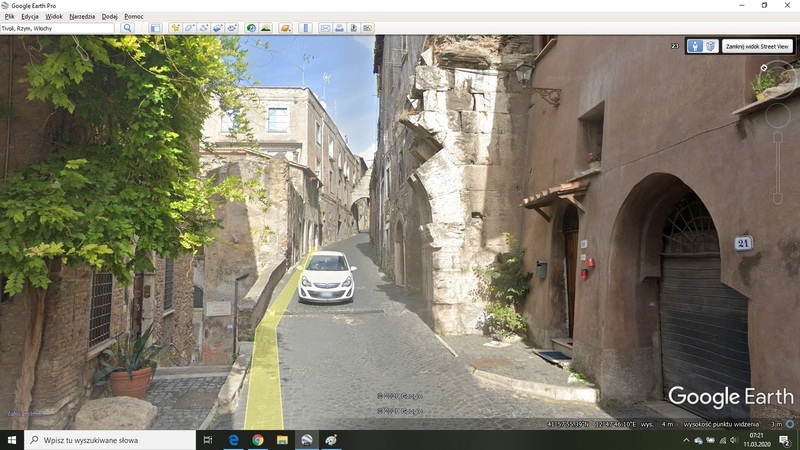
Task: Add a placemark with the pushpin icon
Action: pos(176,28)
